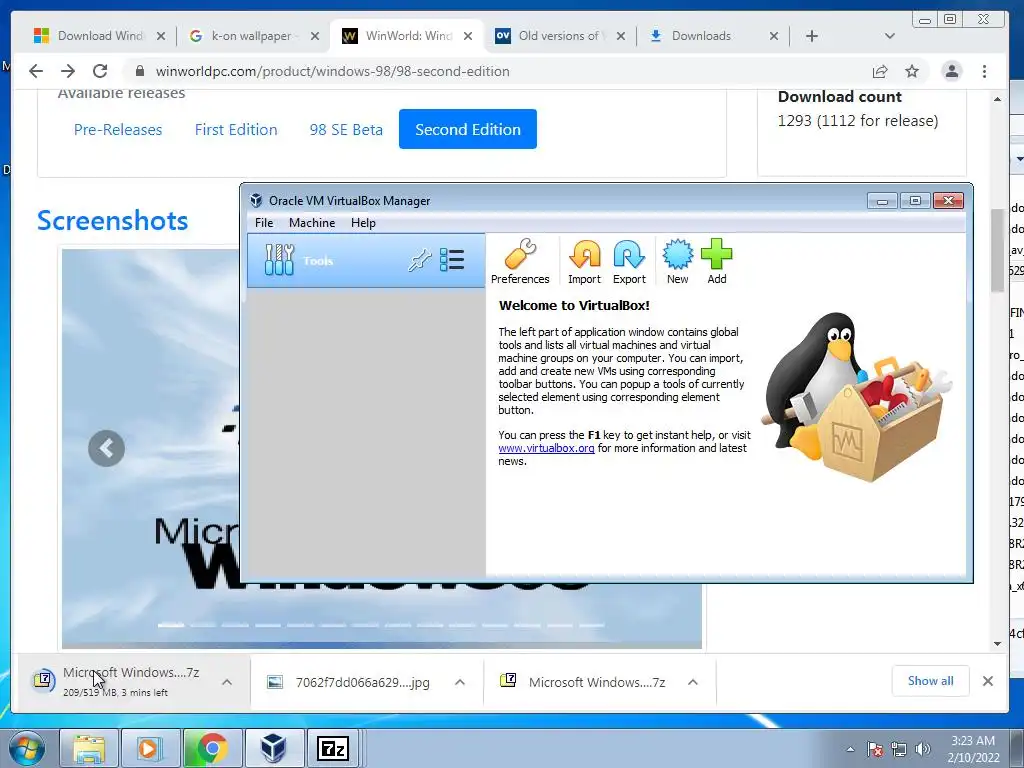The width and height of the screenshot is (1024, 768).
Task: Select the Tools item in VirtualBox sidebar
Action: point(366,261)
